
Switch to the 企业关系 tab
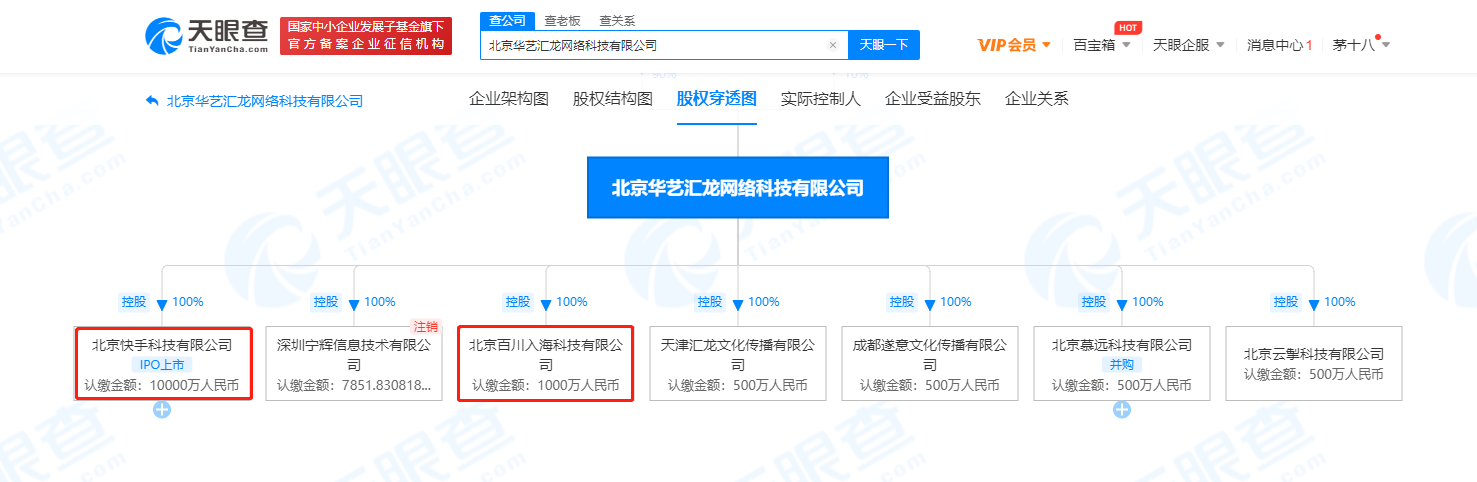pyautogui.click(x=1037, y=99)
